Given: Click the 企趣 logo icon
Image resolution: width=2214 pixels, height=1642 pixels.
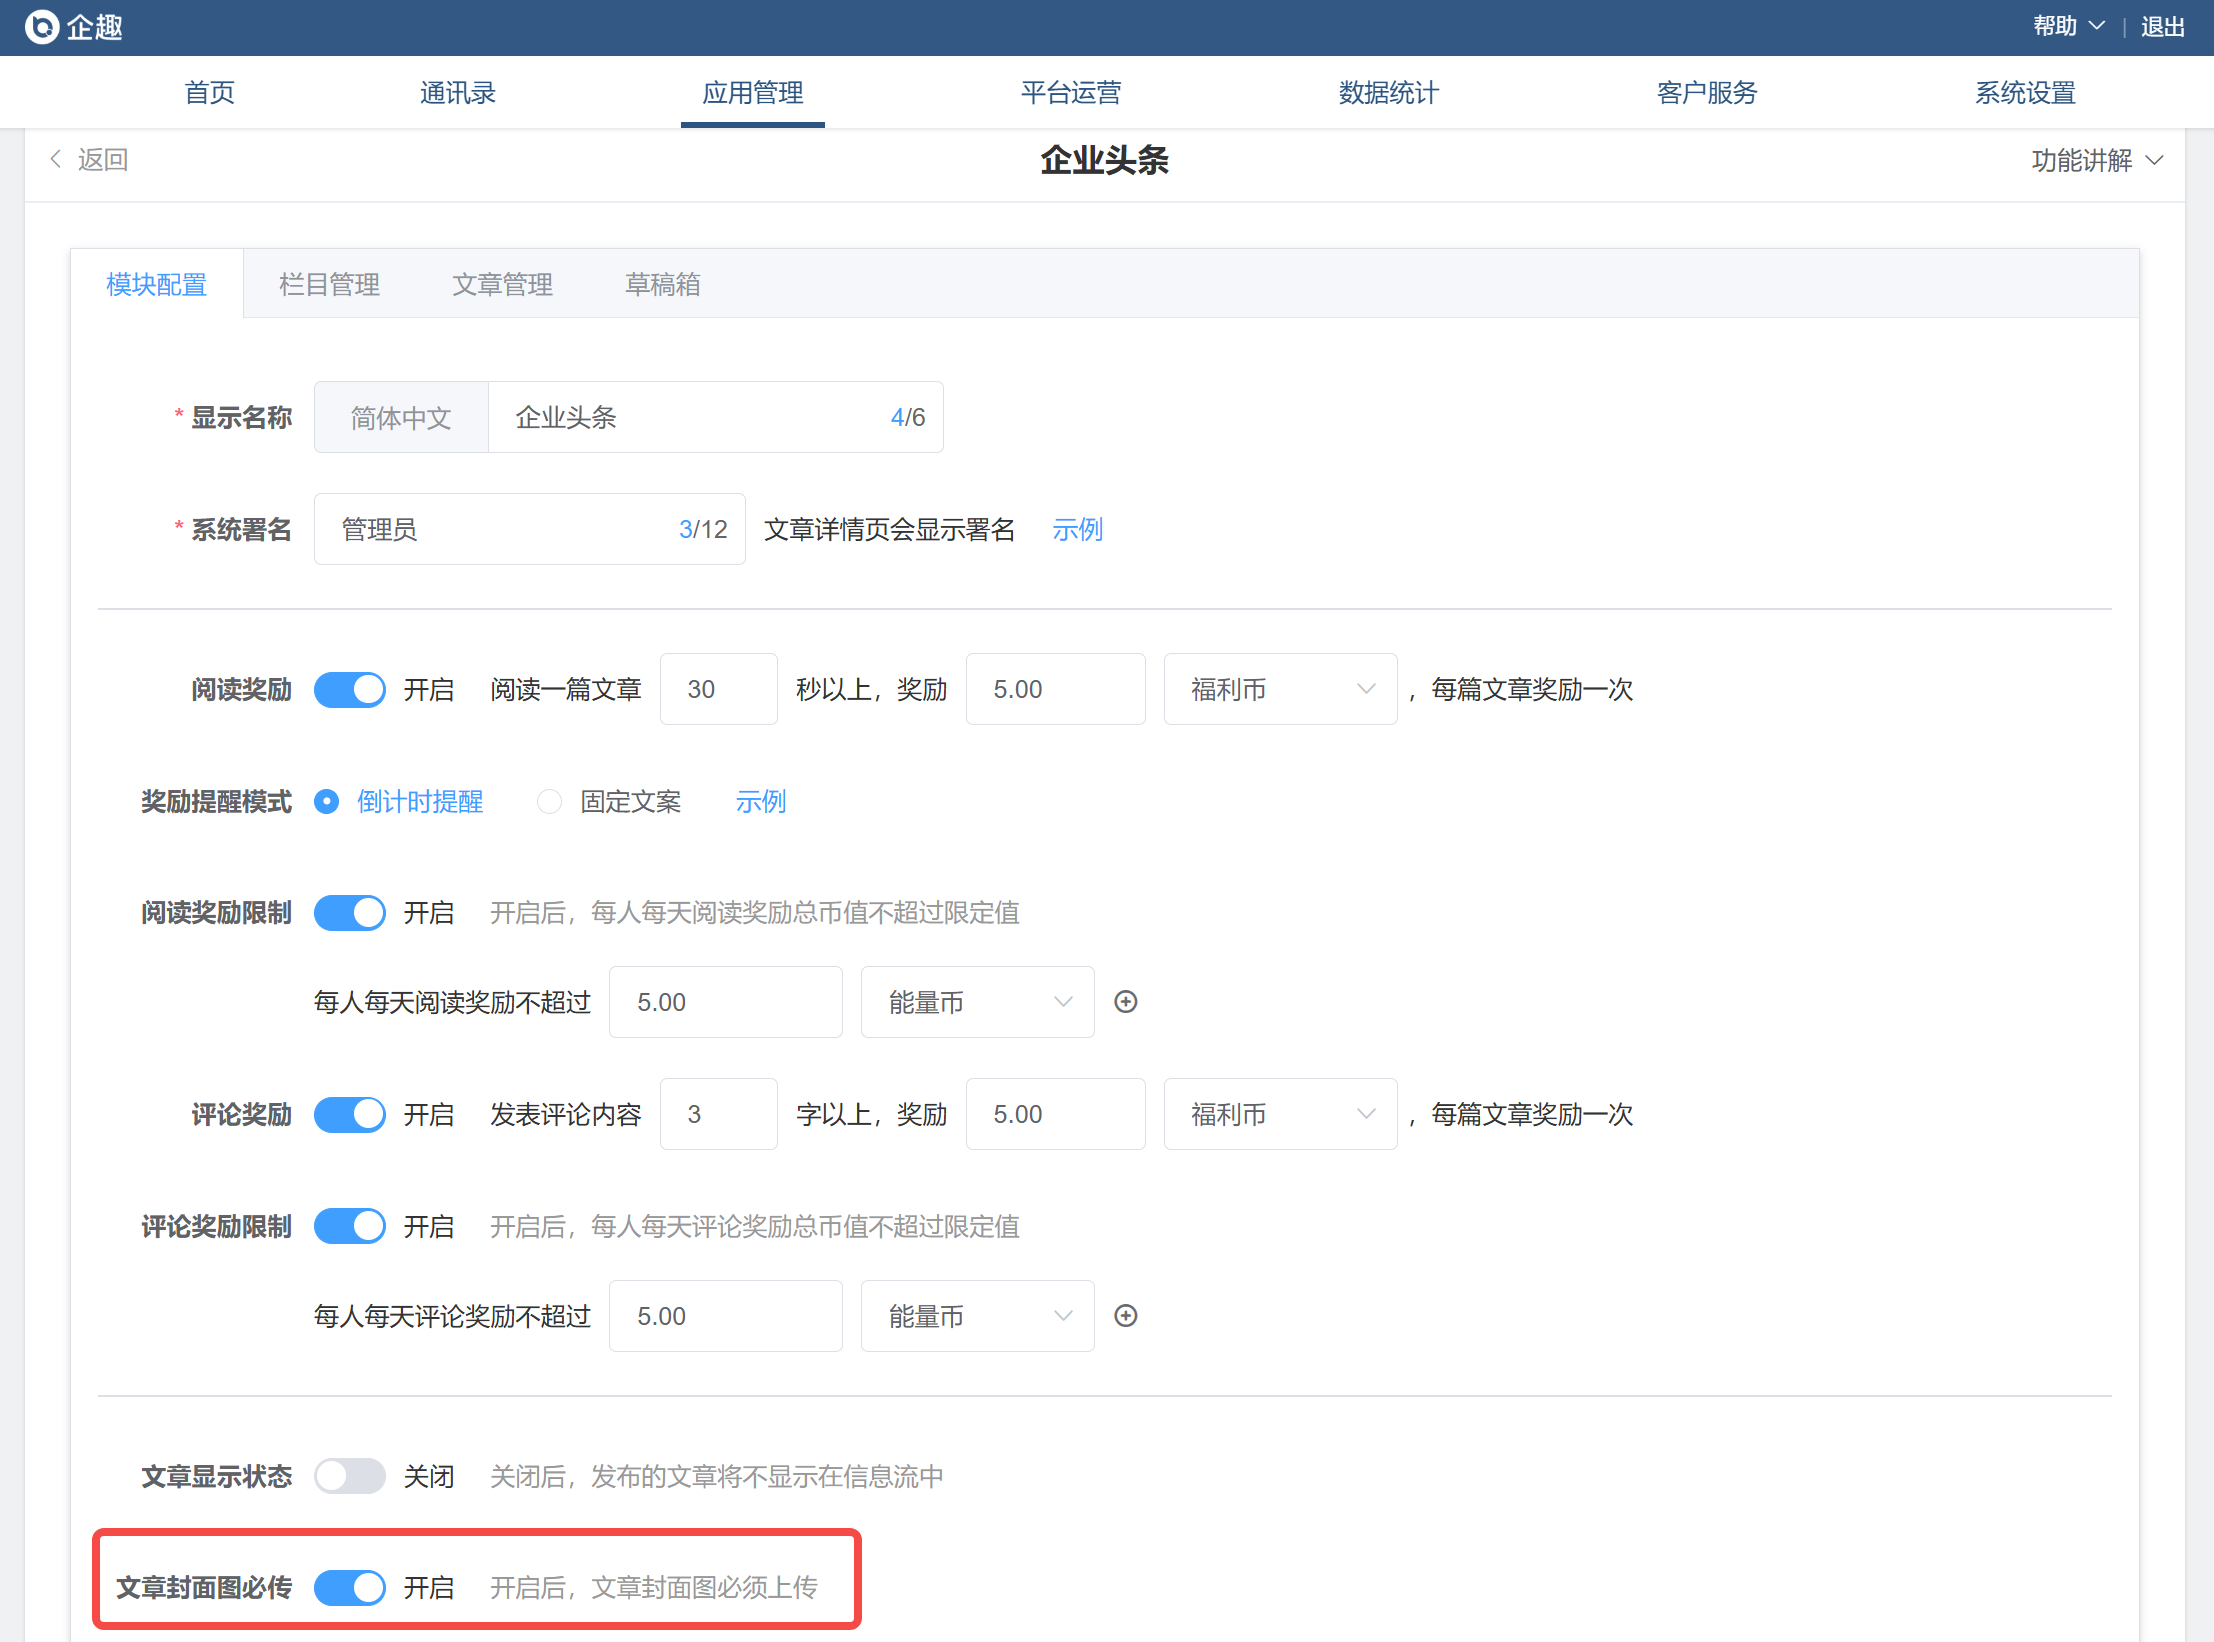Looking at the screenshot, I should tap(42, 27).
